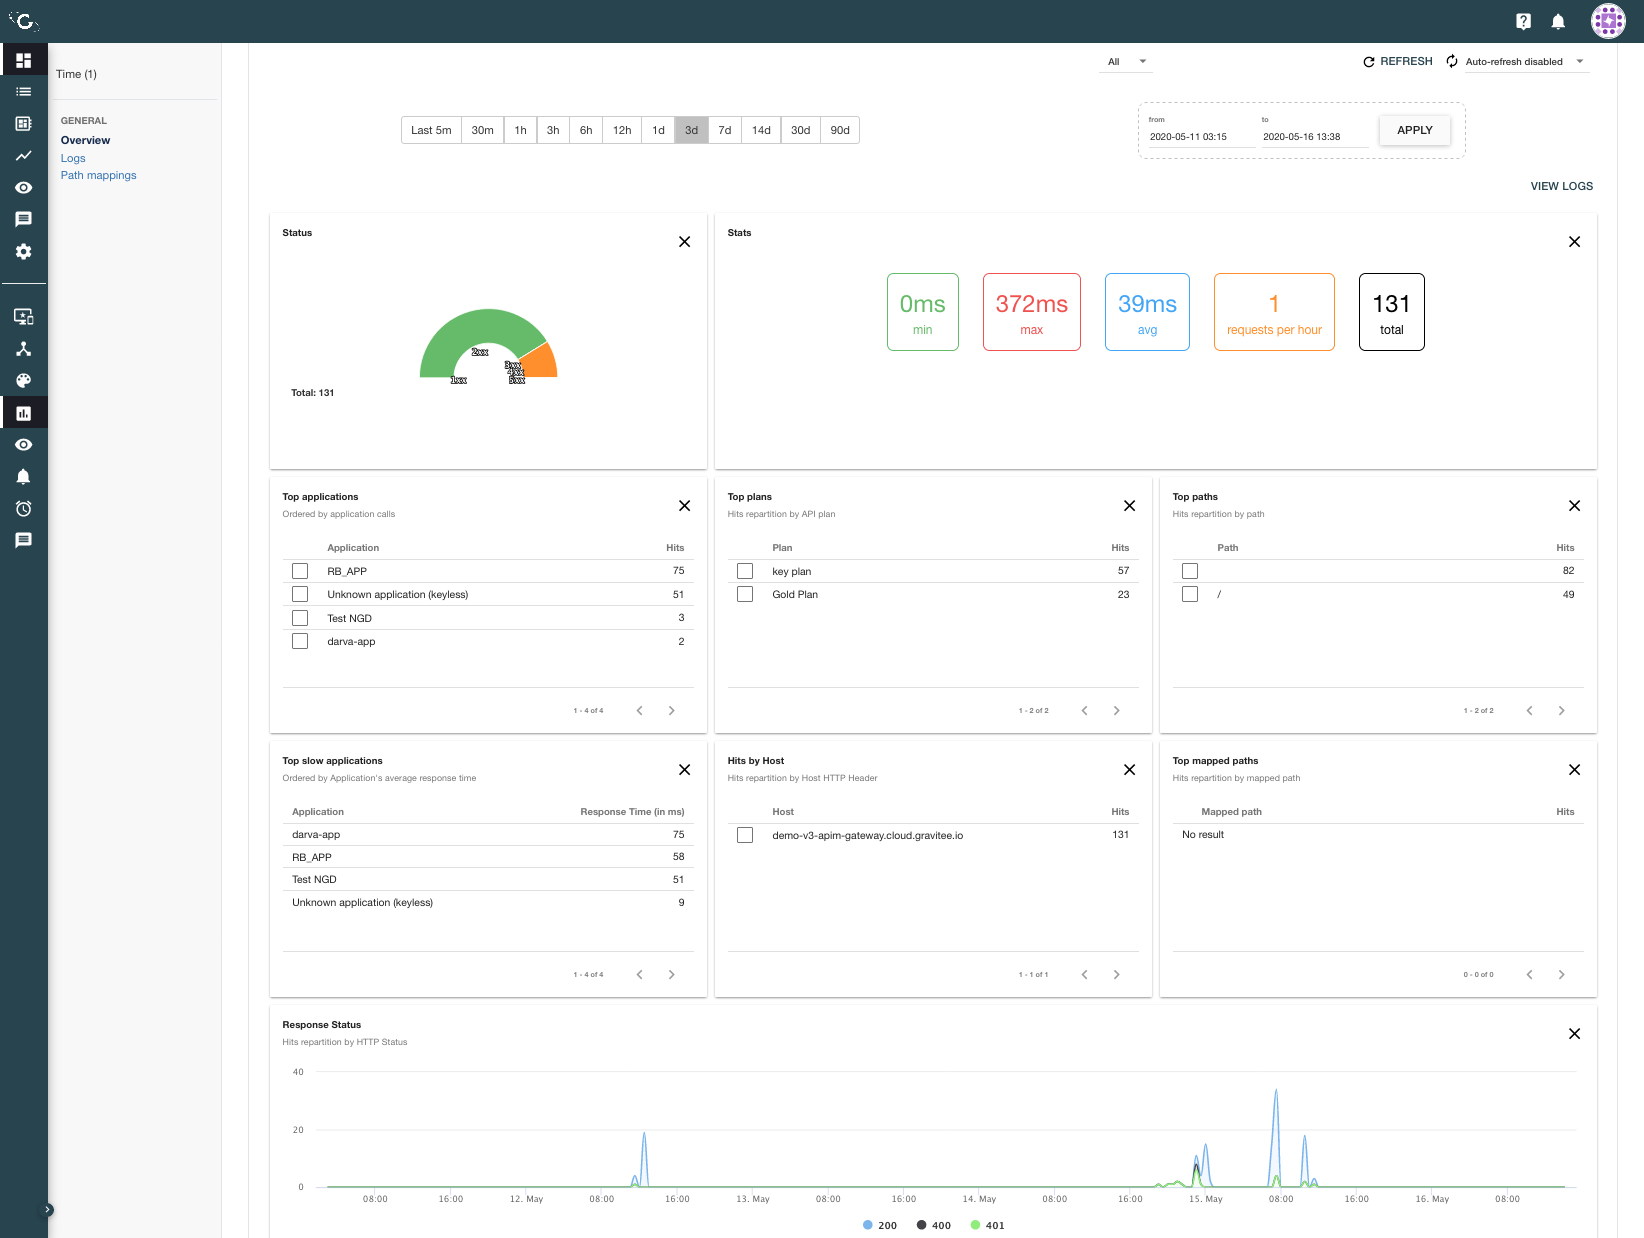The height and width of the screenshot is (1238, 1644).
Task: Click the notifications bell in top bar
Action: (x=1557, y=21)
